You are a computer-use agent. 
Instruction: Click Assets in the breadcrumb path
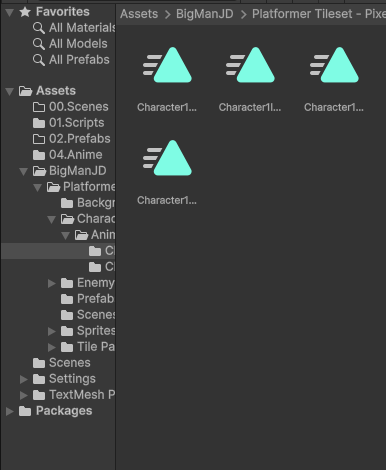[x=139, y=14]
